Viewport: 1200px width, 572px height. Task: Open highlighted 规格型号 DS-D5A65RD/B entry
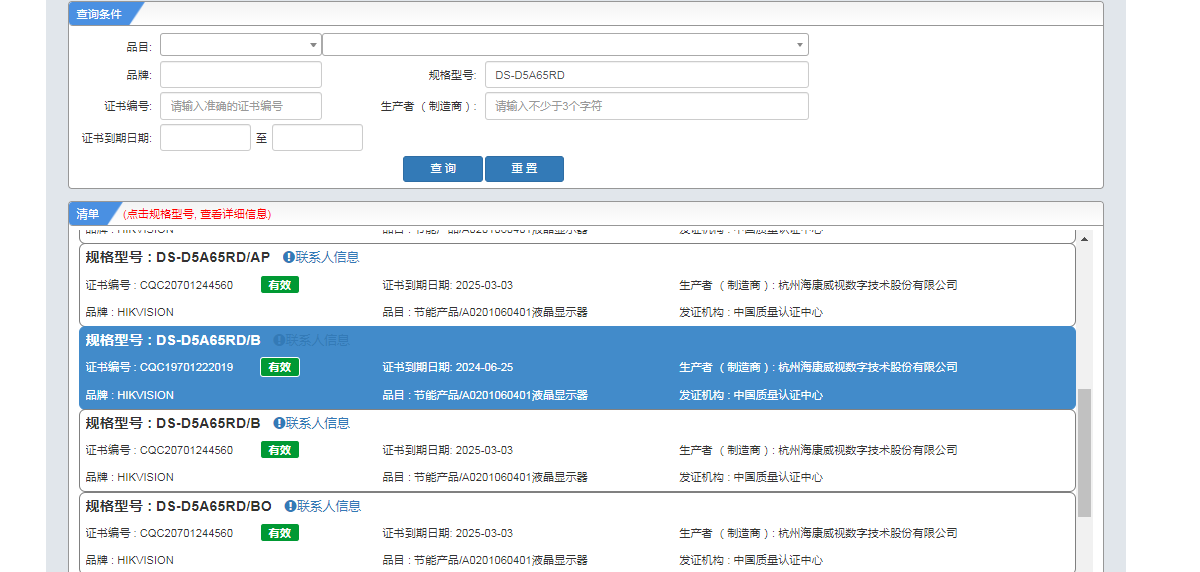coord(173,340)
